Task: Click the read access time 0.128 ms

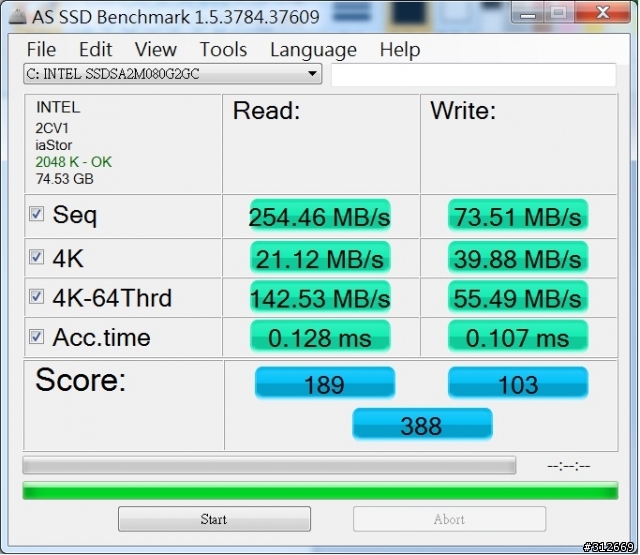Action: coord(320,337)
